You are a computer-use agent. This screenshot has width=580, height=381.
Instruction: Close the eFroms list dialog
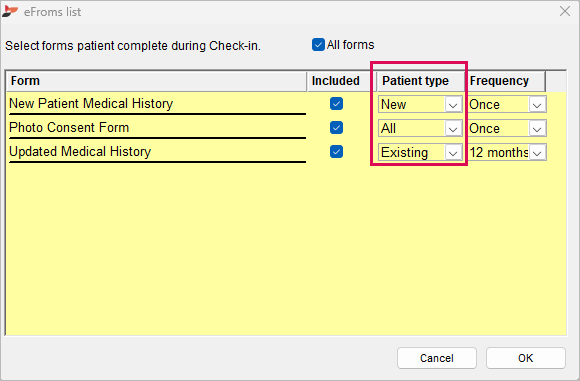coord(565,11)
